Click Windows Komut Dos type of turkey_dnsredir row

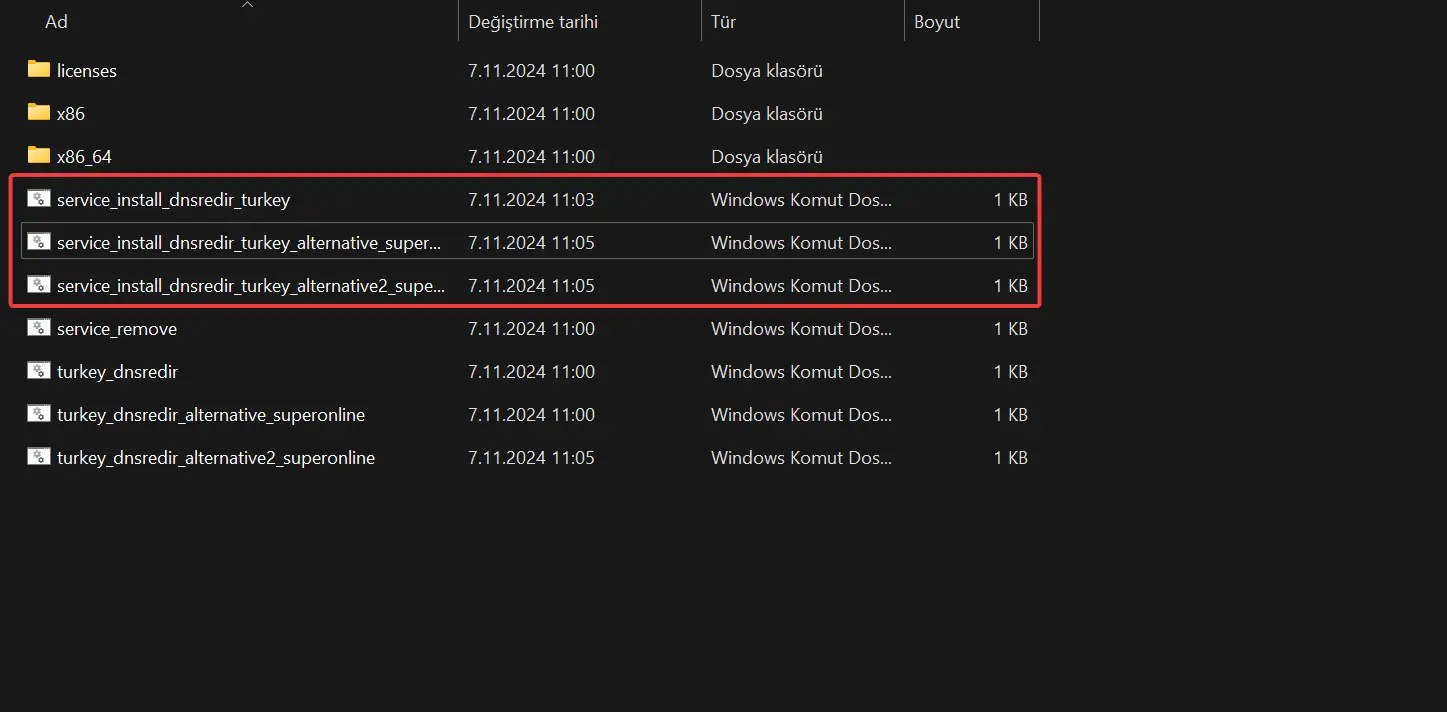coord(801,372)
